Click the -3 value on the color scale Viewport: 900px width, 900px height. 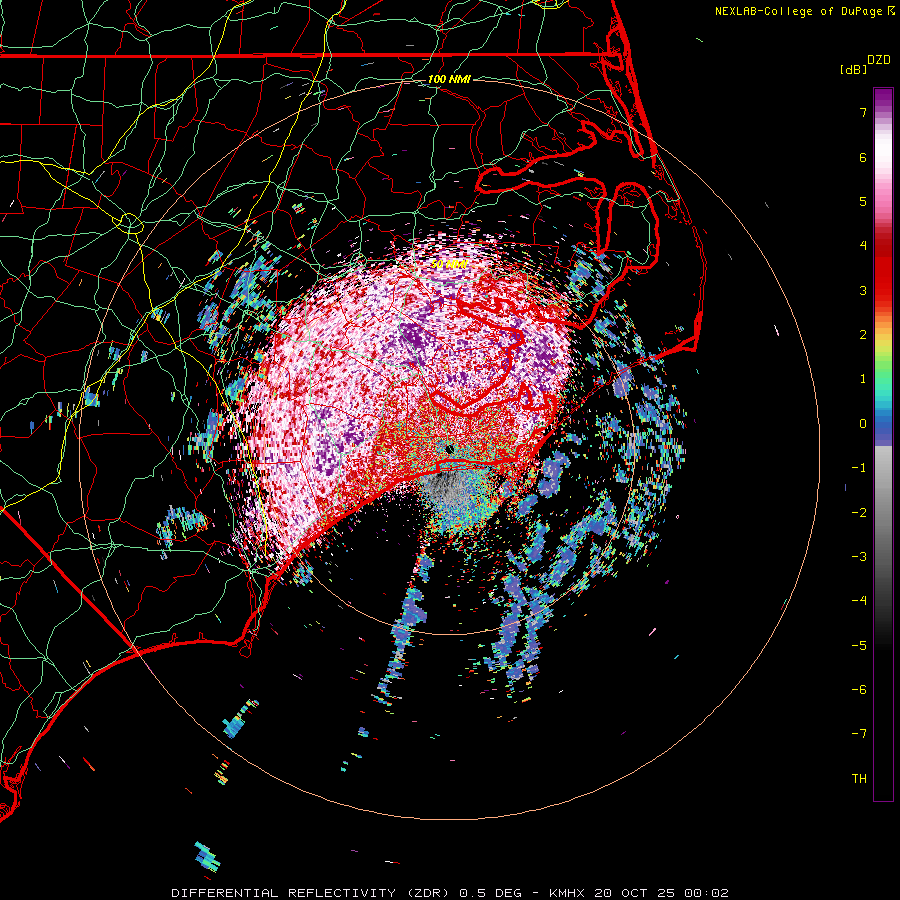[x=859, y=557]
